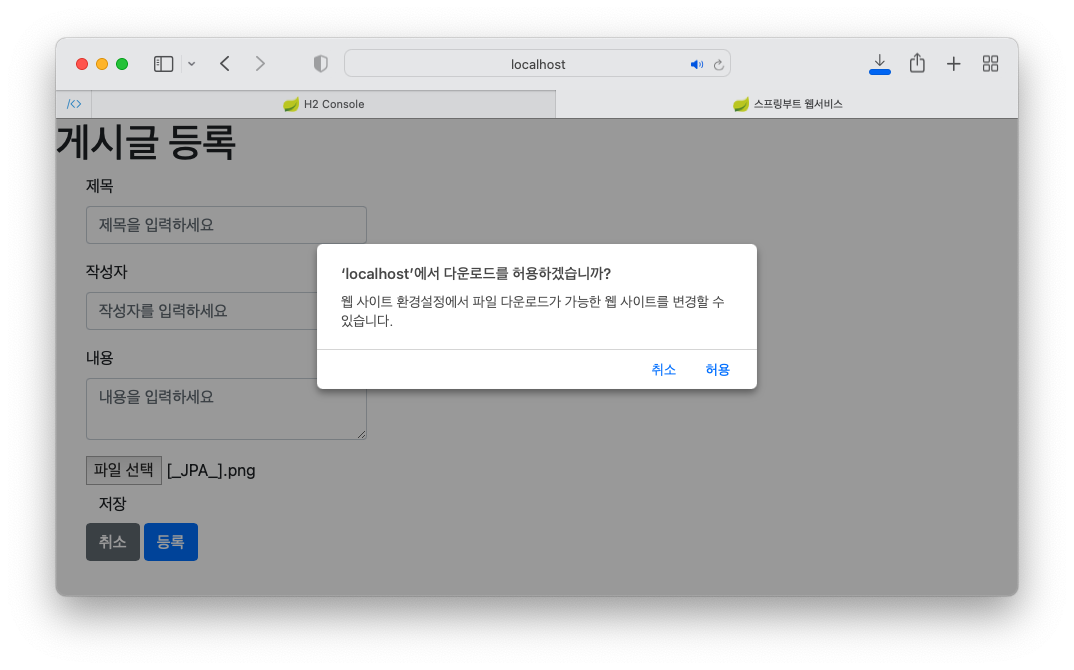
Task: Click 허용 to allow downloads
Action: (717, 370)
